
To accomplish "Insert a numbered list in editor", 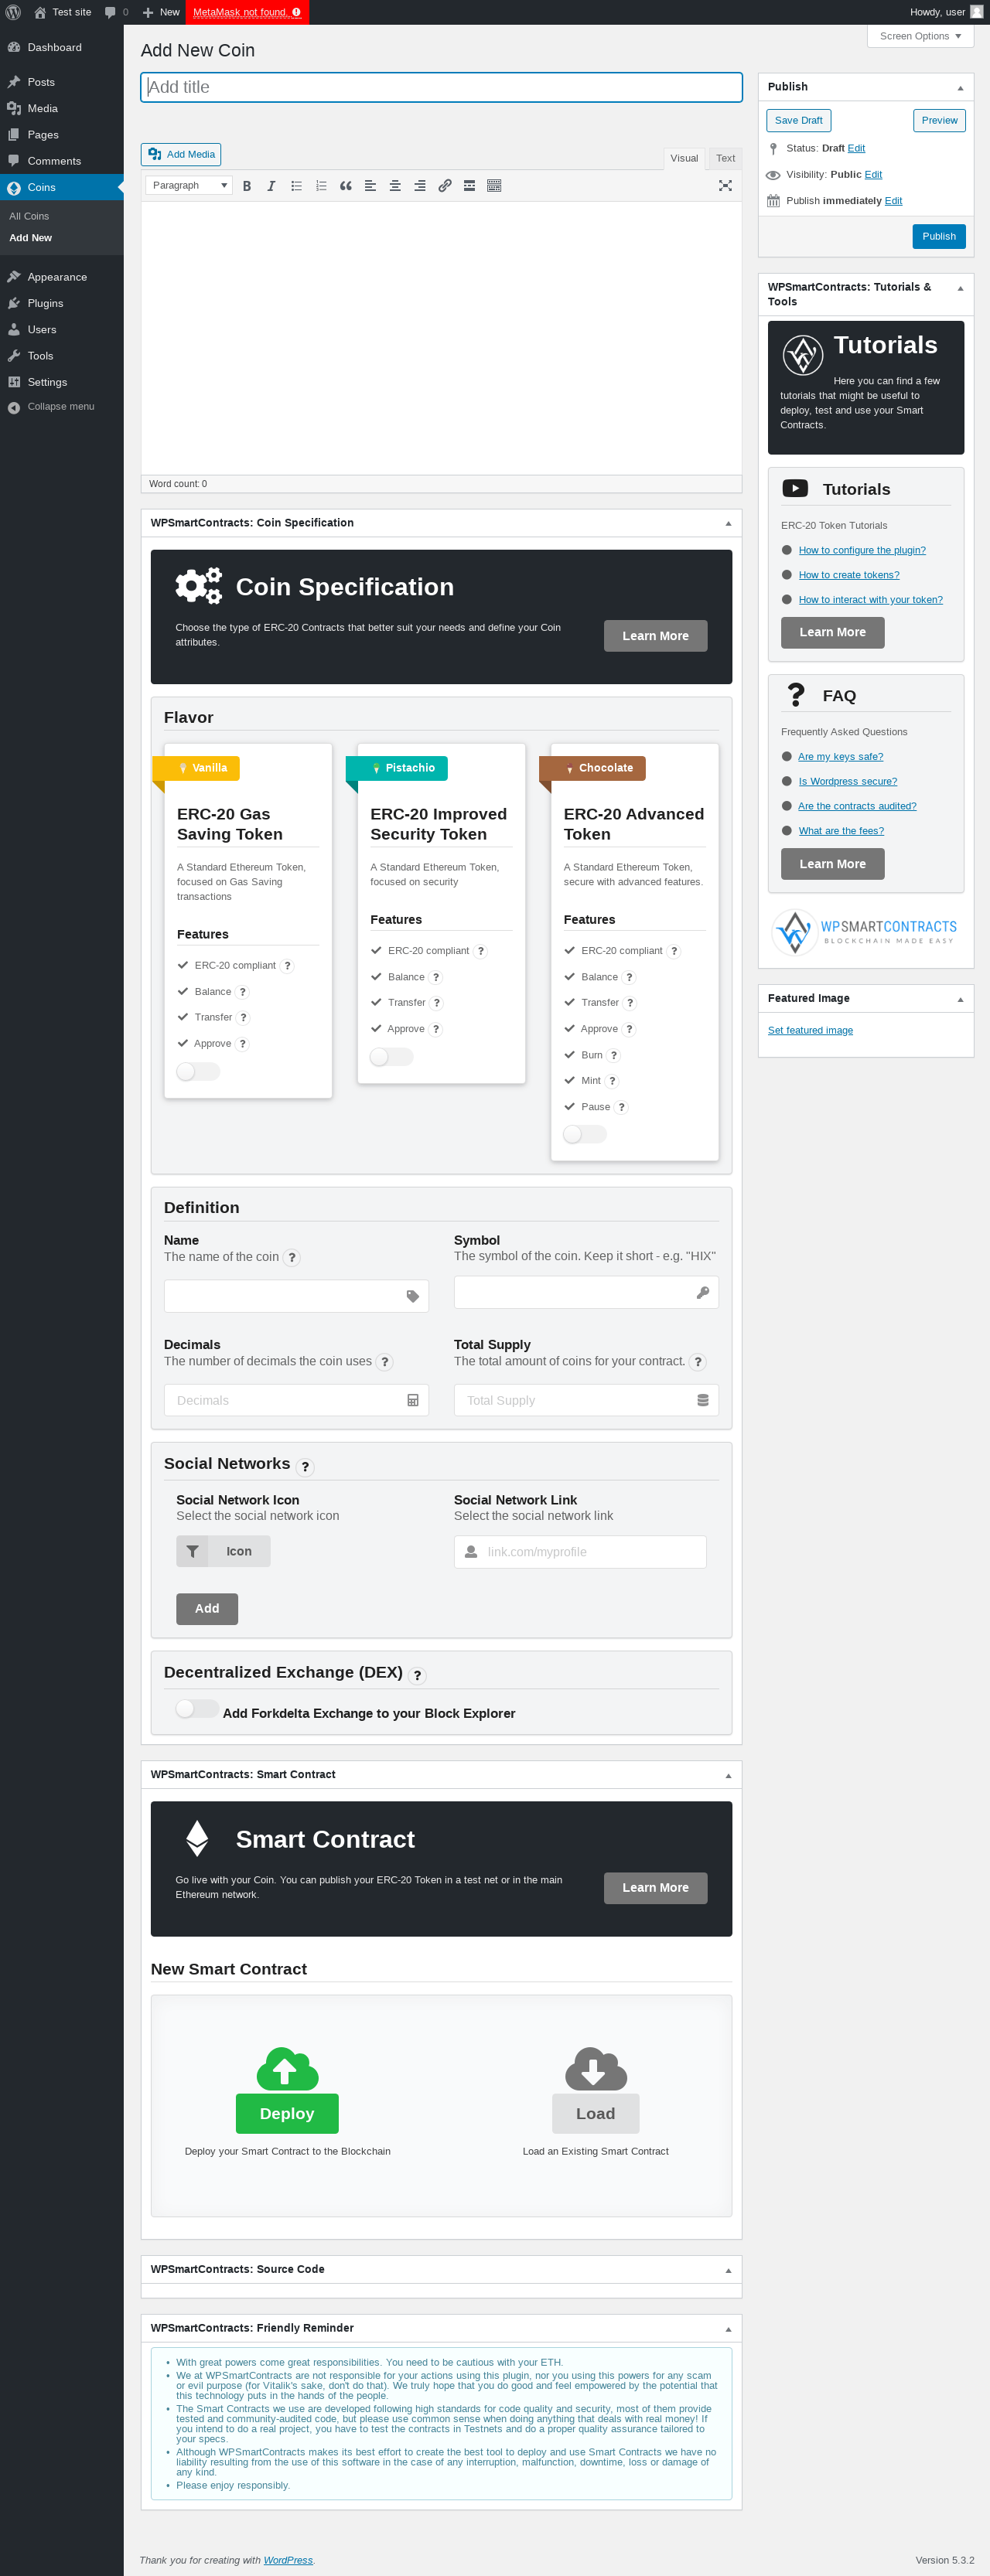I will click(x=321, y=186).
